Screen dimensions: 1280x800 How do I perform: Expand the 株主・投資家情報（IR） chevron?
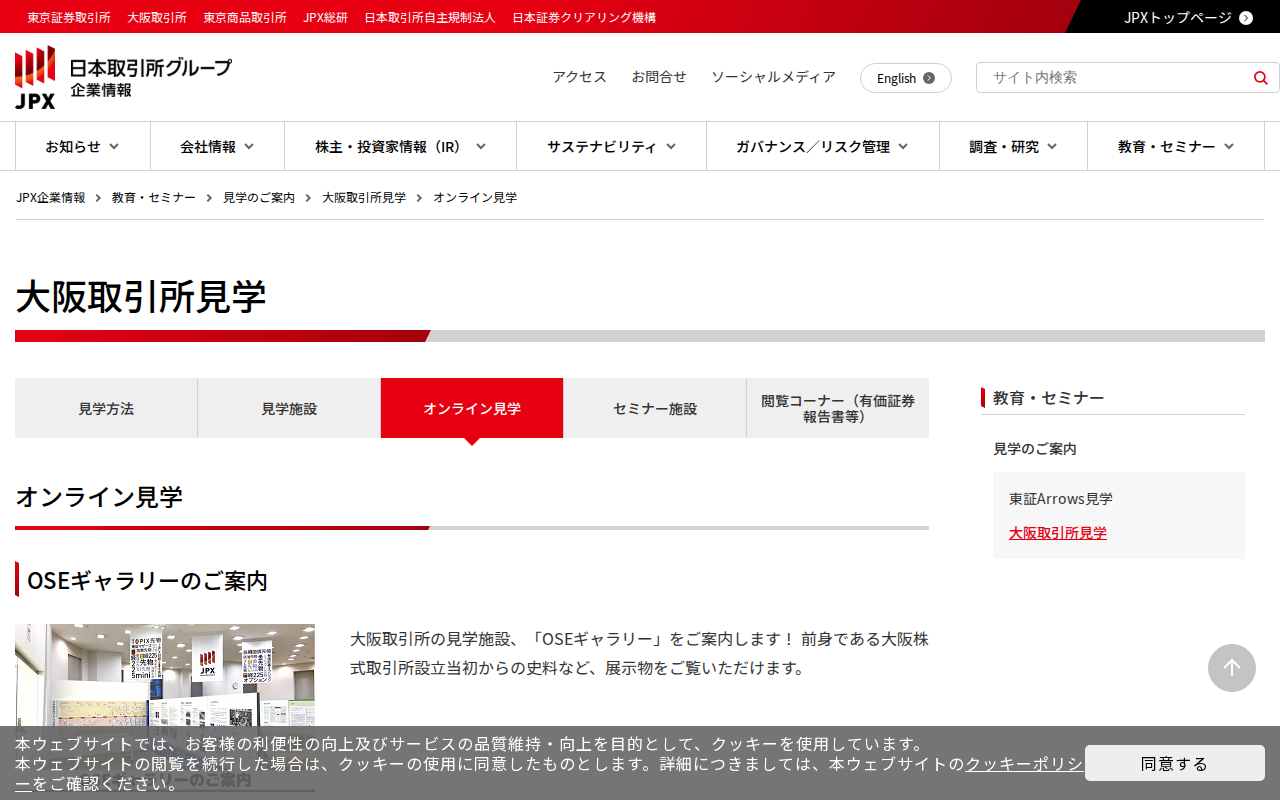pyautogui.click(x=481, y=147)
